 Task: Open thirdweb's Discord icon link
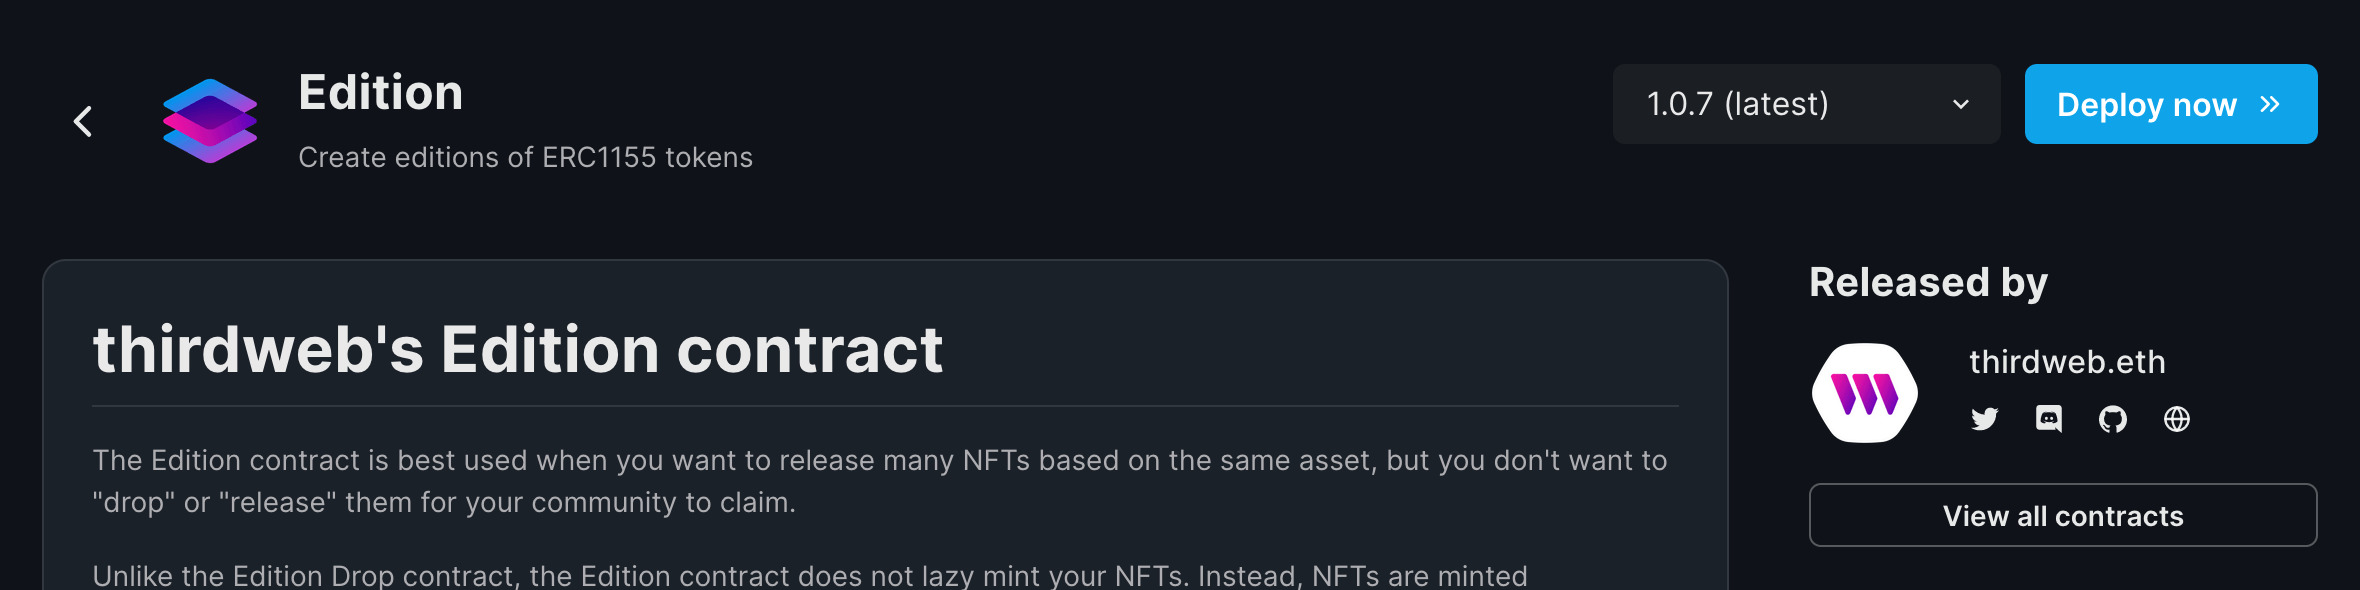click(x=2048, y=419)
